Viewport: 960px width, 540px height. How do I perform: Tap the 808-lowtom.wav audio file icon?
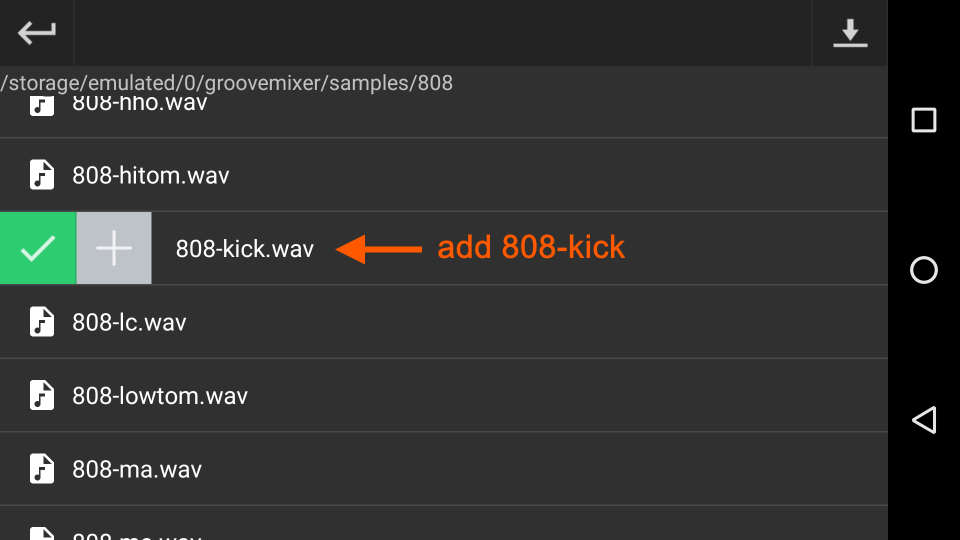tap(41, 395)
